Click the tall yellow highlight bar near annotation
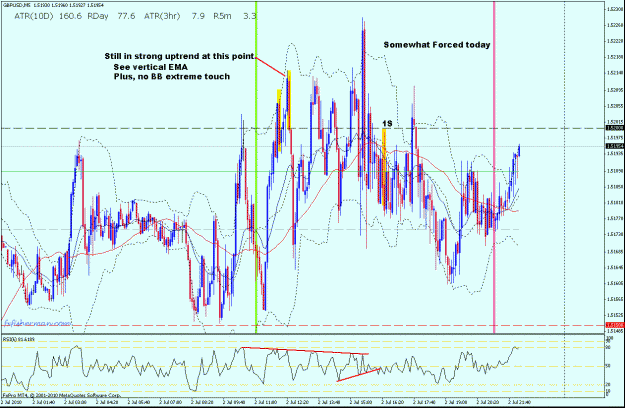The width and height of the screenshot is (625, 408). click(289, 100)
